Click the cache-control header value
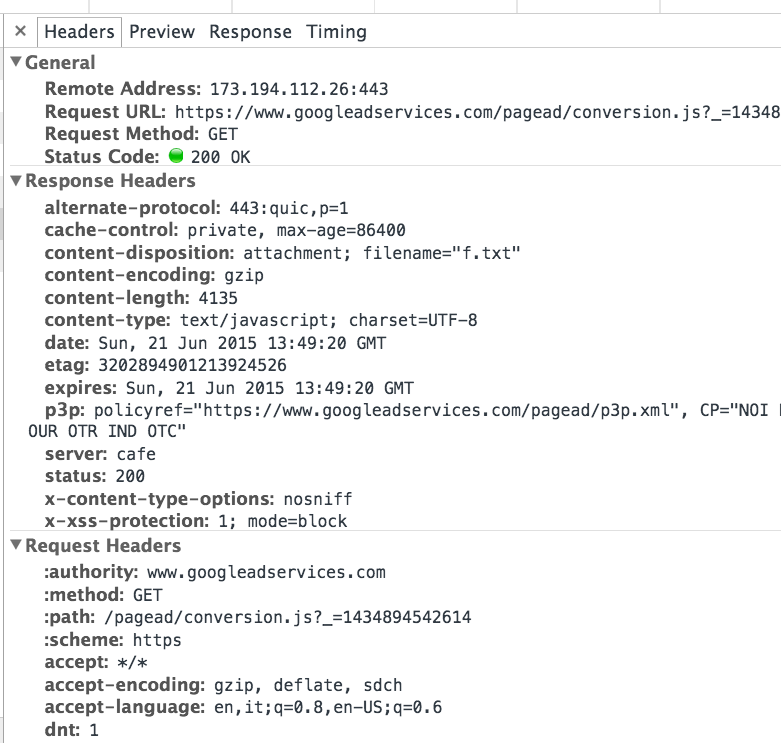This screenshot has width=781, height=743. pyautogui.click(x=296, y=230)
